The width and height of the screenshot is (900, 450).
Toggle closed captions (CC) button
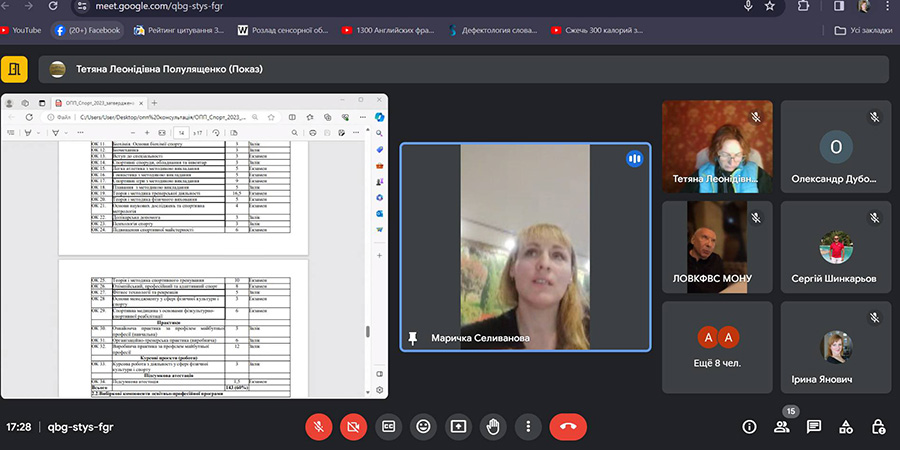[389, 426]
